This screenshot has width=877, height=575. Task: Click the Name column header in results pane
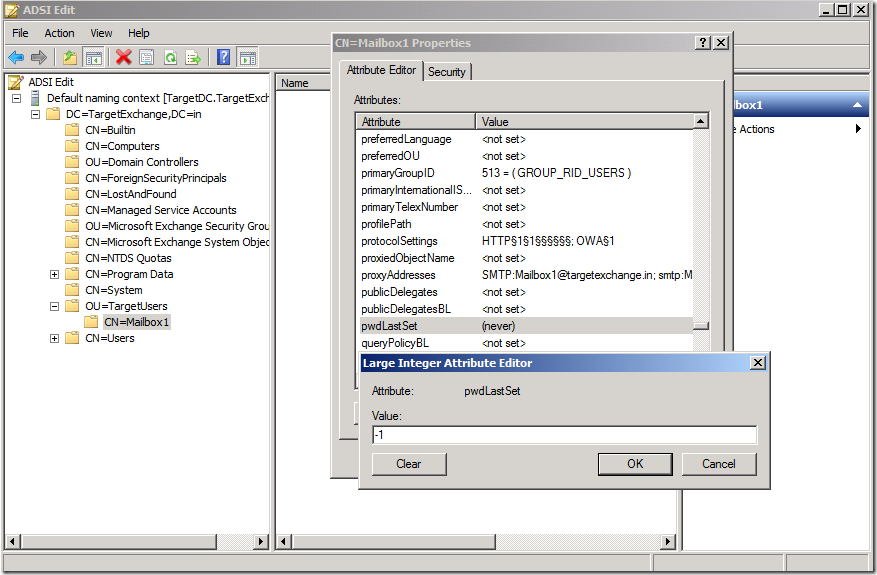(x=304, y=83)
